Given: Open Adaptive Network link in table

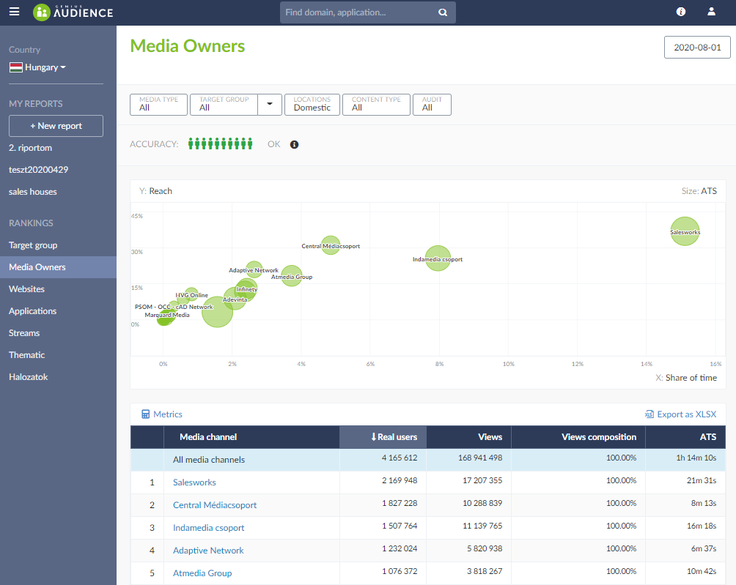Looking at the screenshot, I should pos(208,550).
